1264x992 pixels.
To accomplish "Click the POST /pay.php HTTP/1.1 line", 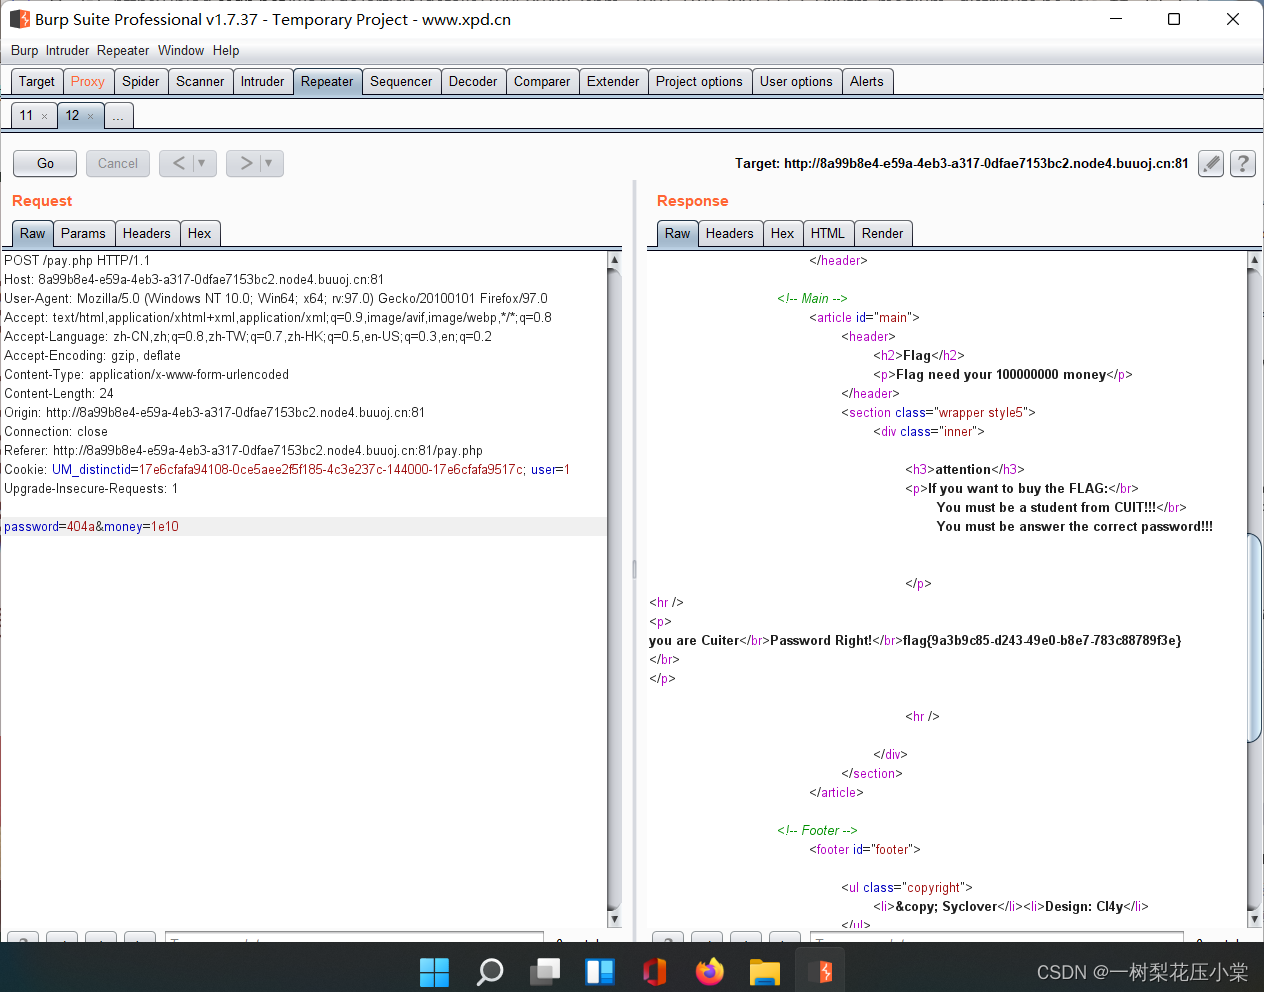I will pos(77,261).
